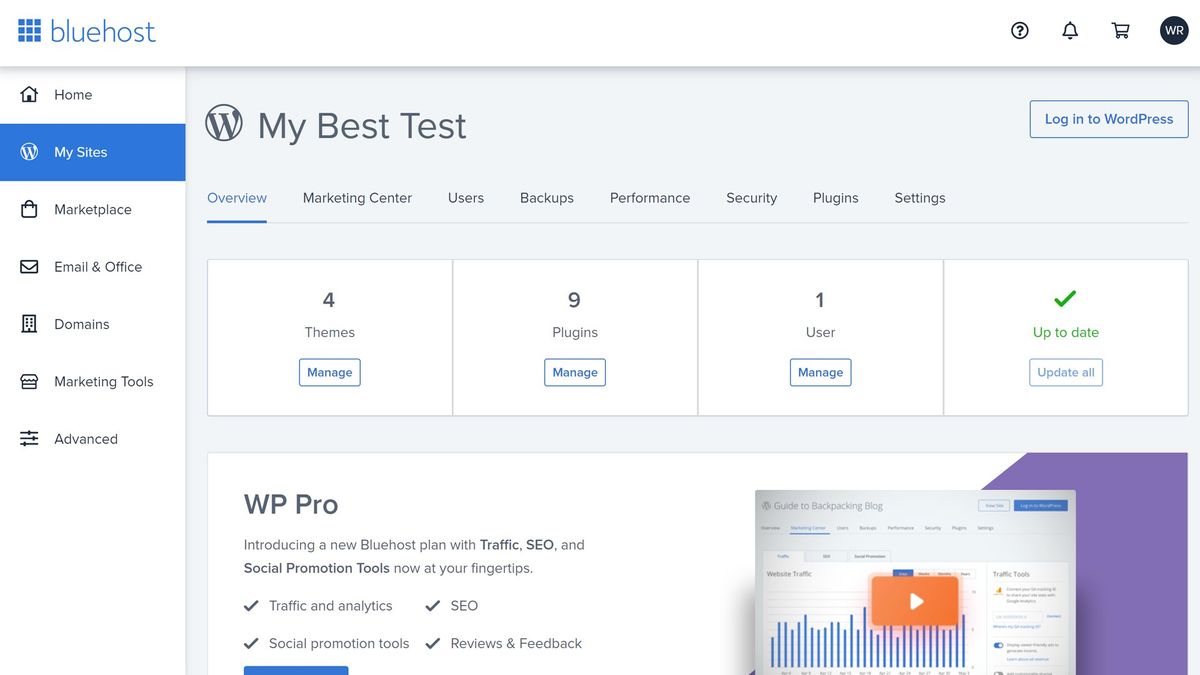Open the Performance tab

click(650, 198)
